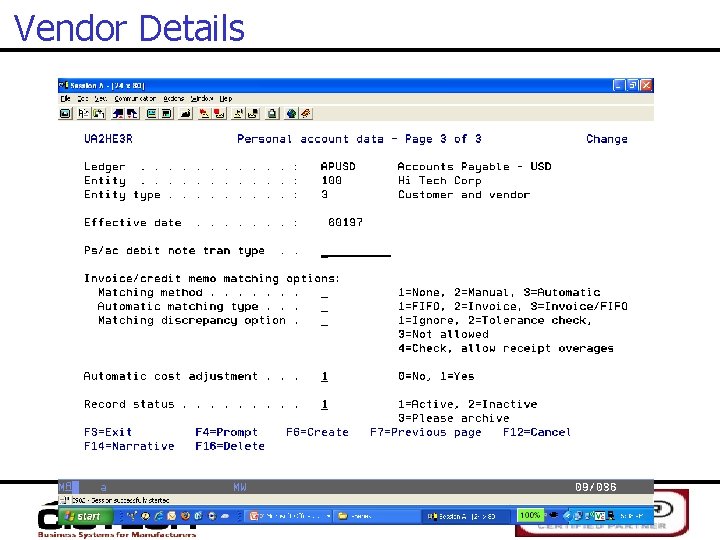This screenshot has height=540, width=720.
Task: Click the F3=Exit function key
Action: coord(108,433)
